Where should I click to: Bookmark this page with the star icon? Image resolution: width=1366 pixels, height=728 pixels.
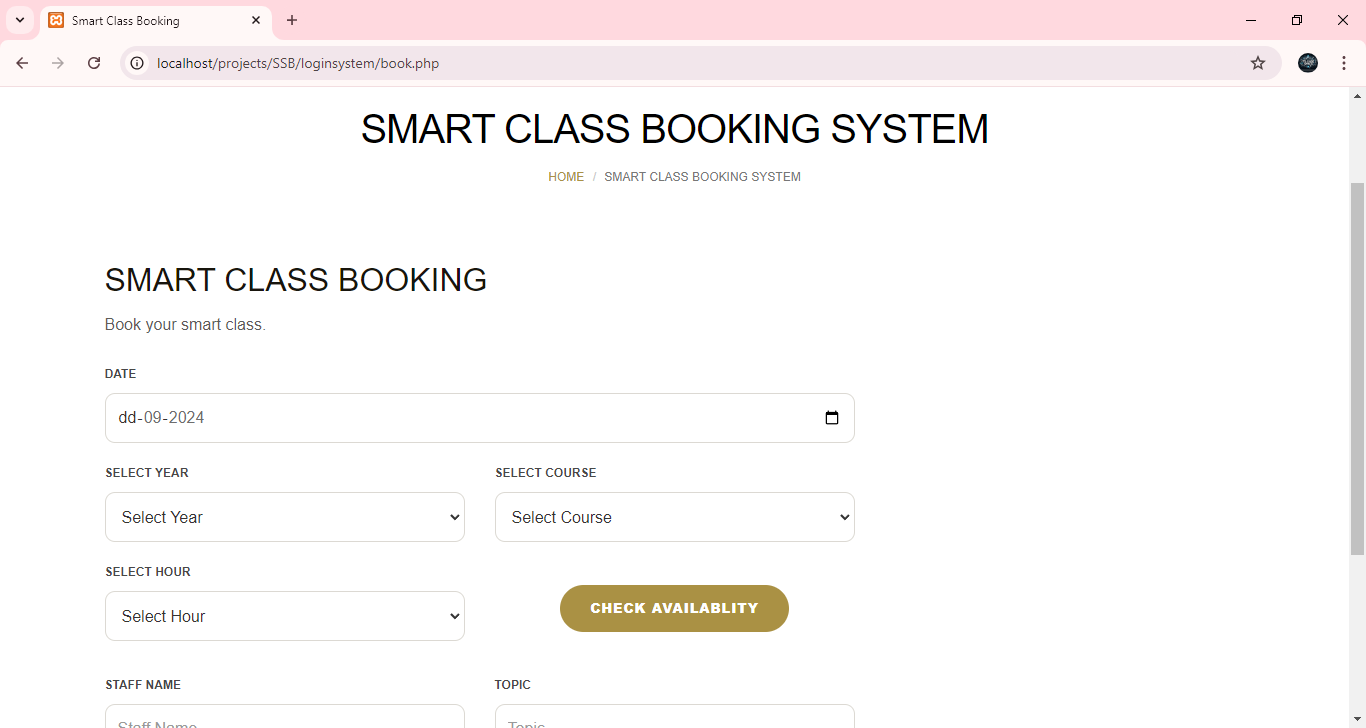click(1257, 62)
